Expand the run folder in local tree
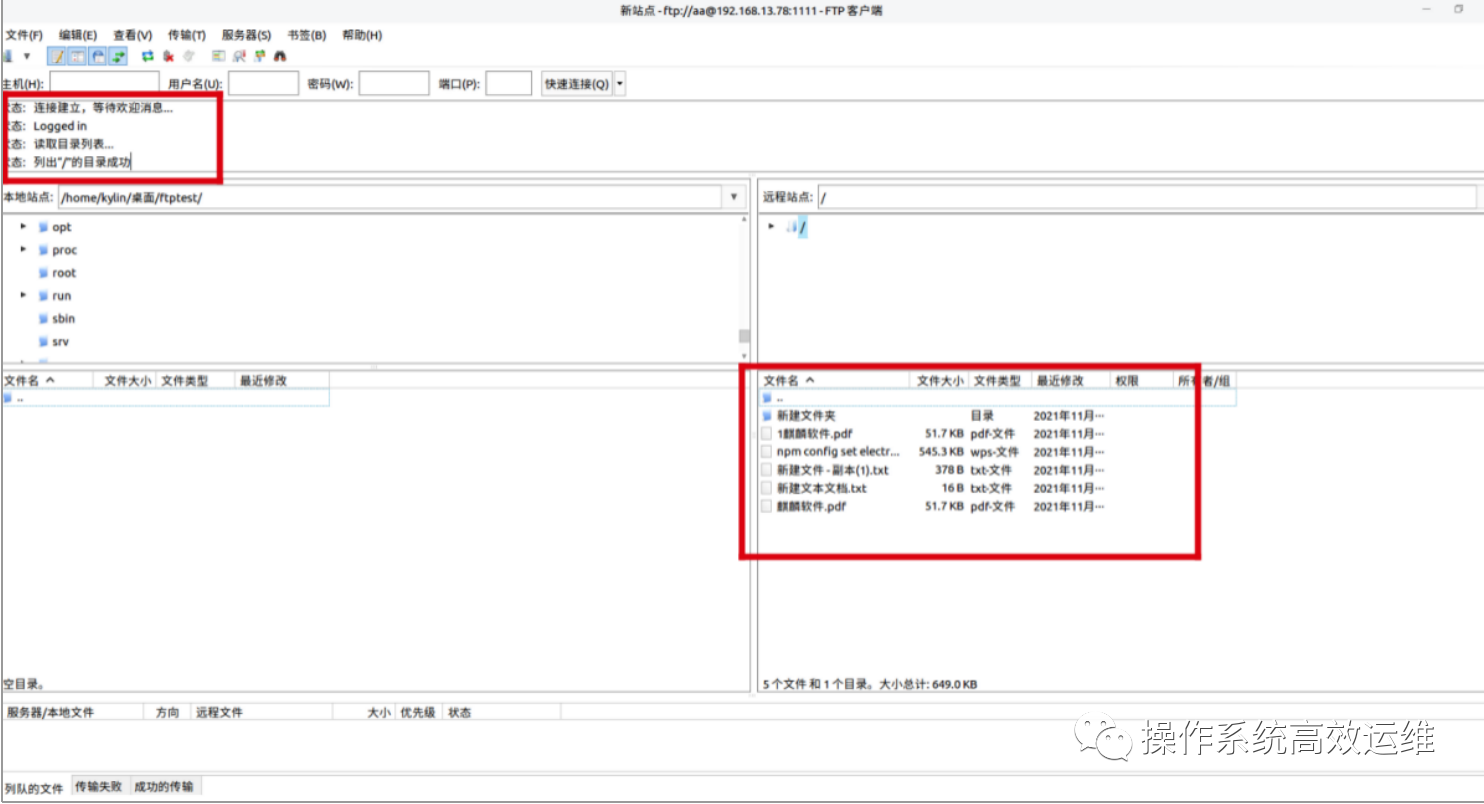The height and width of the screenshot is (804, 1484). click(x=24, y=295)
